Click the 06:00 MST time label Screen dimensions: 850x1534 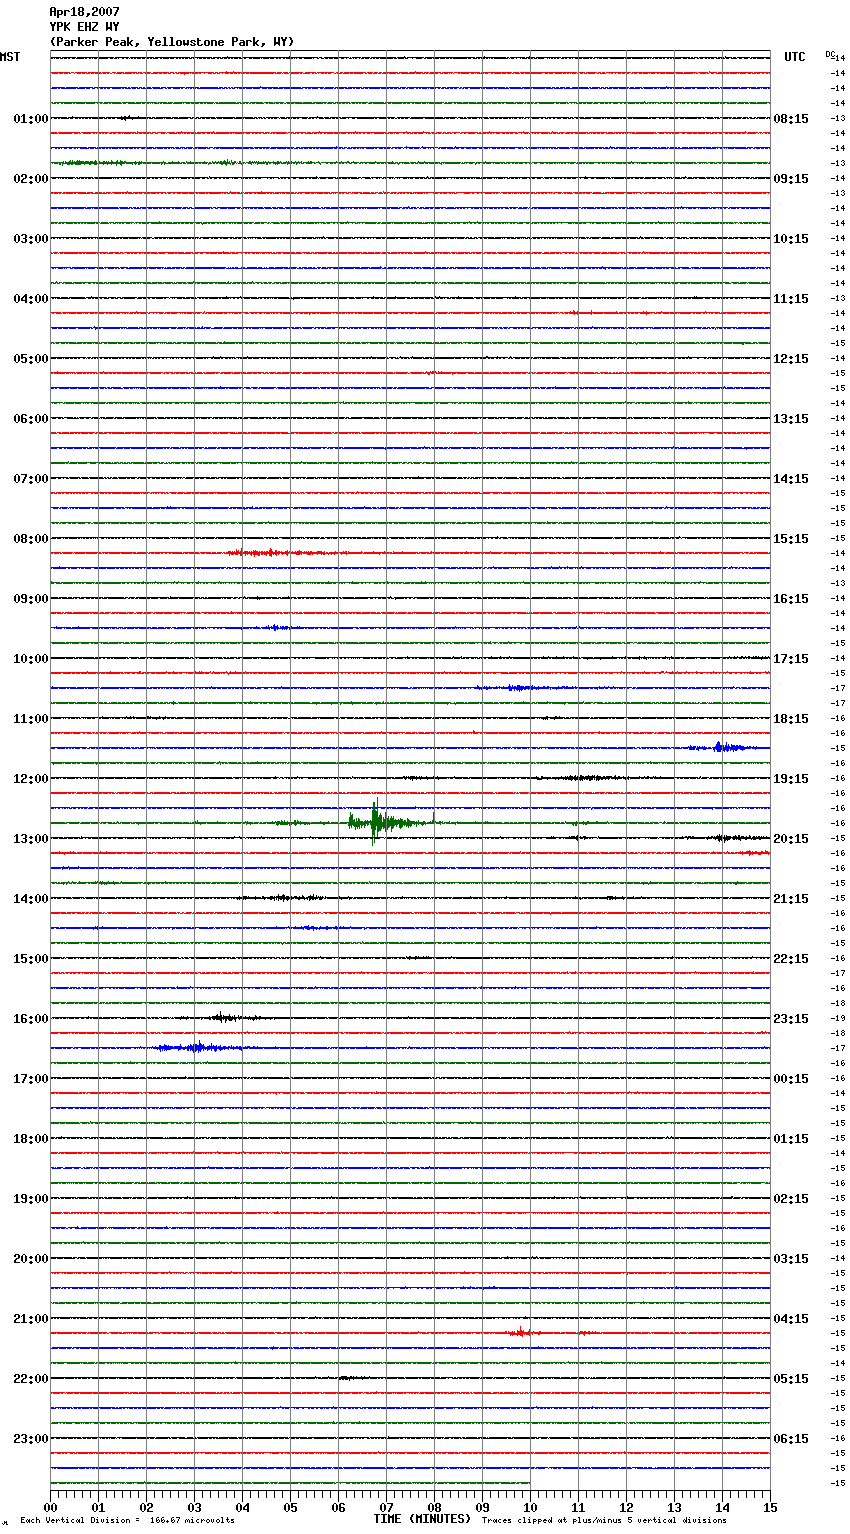pos(30,419)
